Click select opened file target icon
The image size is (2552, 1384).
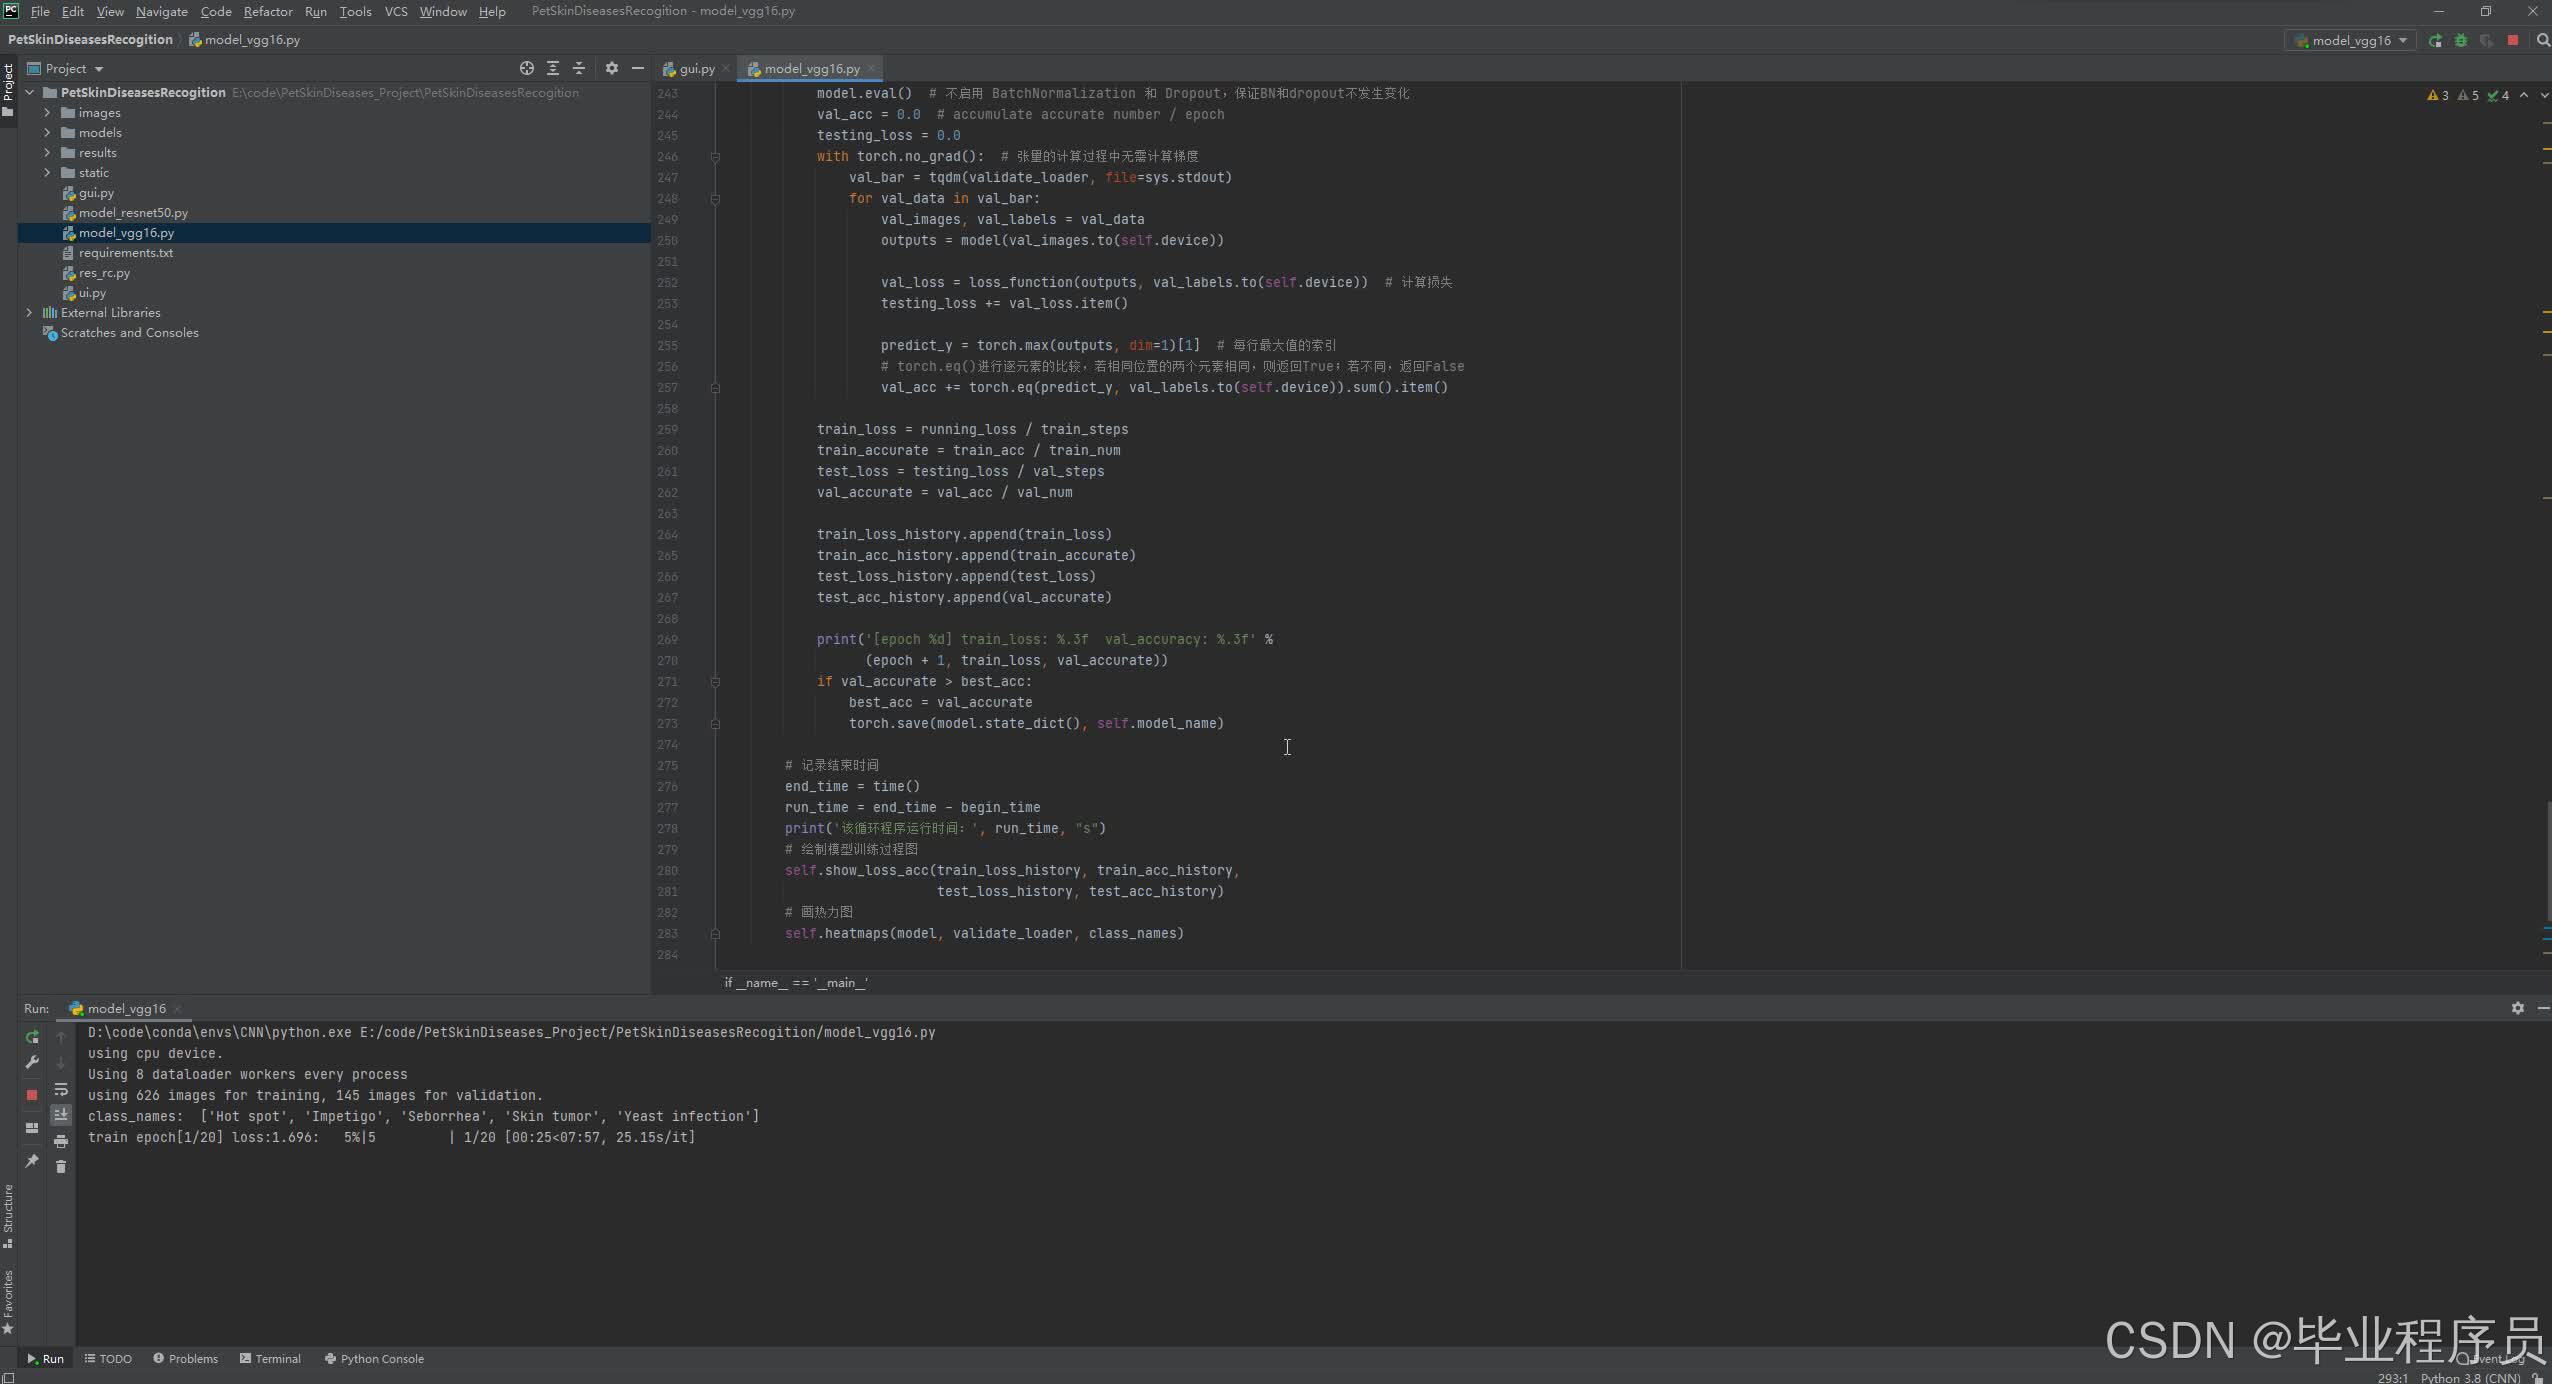coord(527,68)
